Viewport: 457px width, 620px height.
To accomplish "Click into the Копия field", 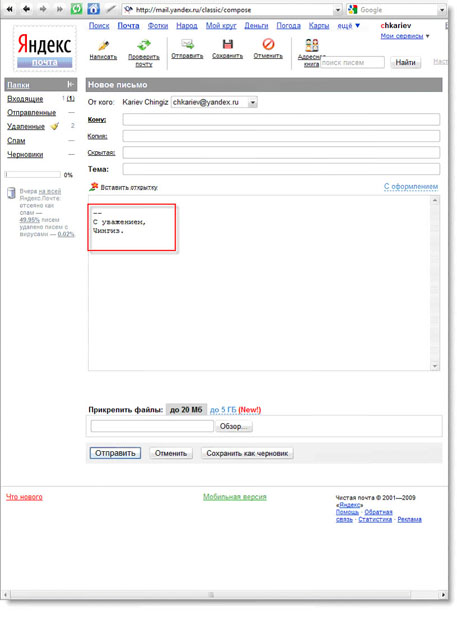I will click(x=281, y=136).
